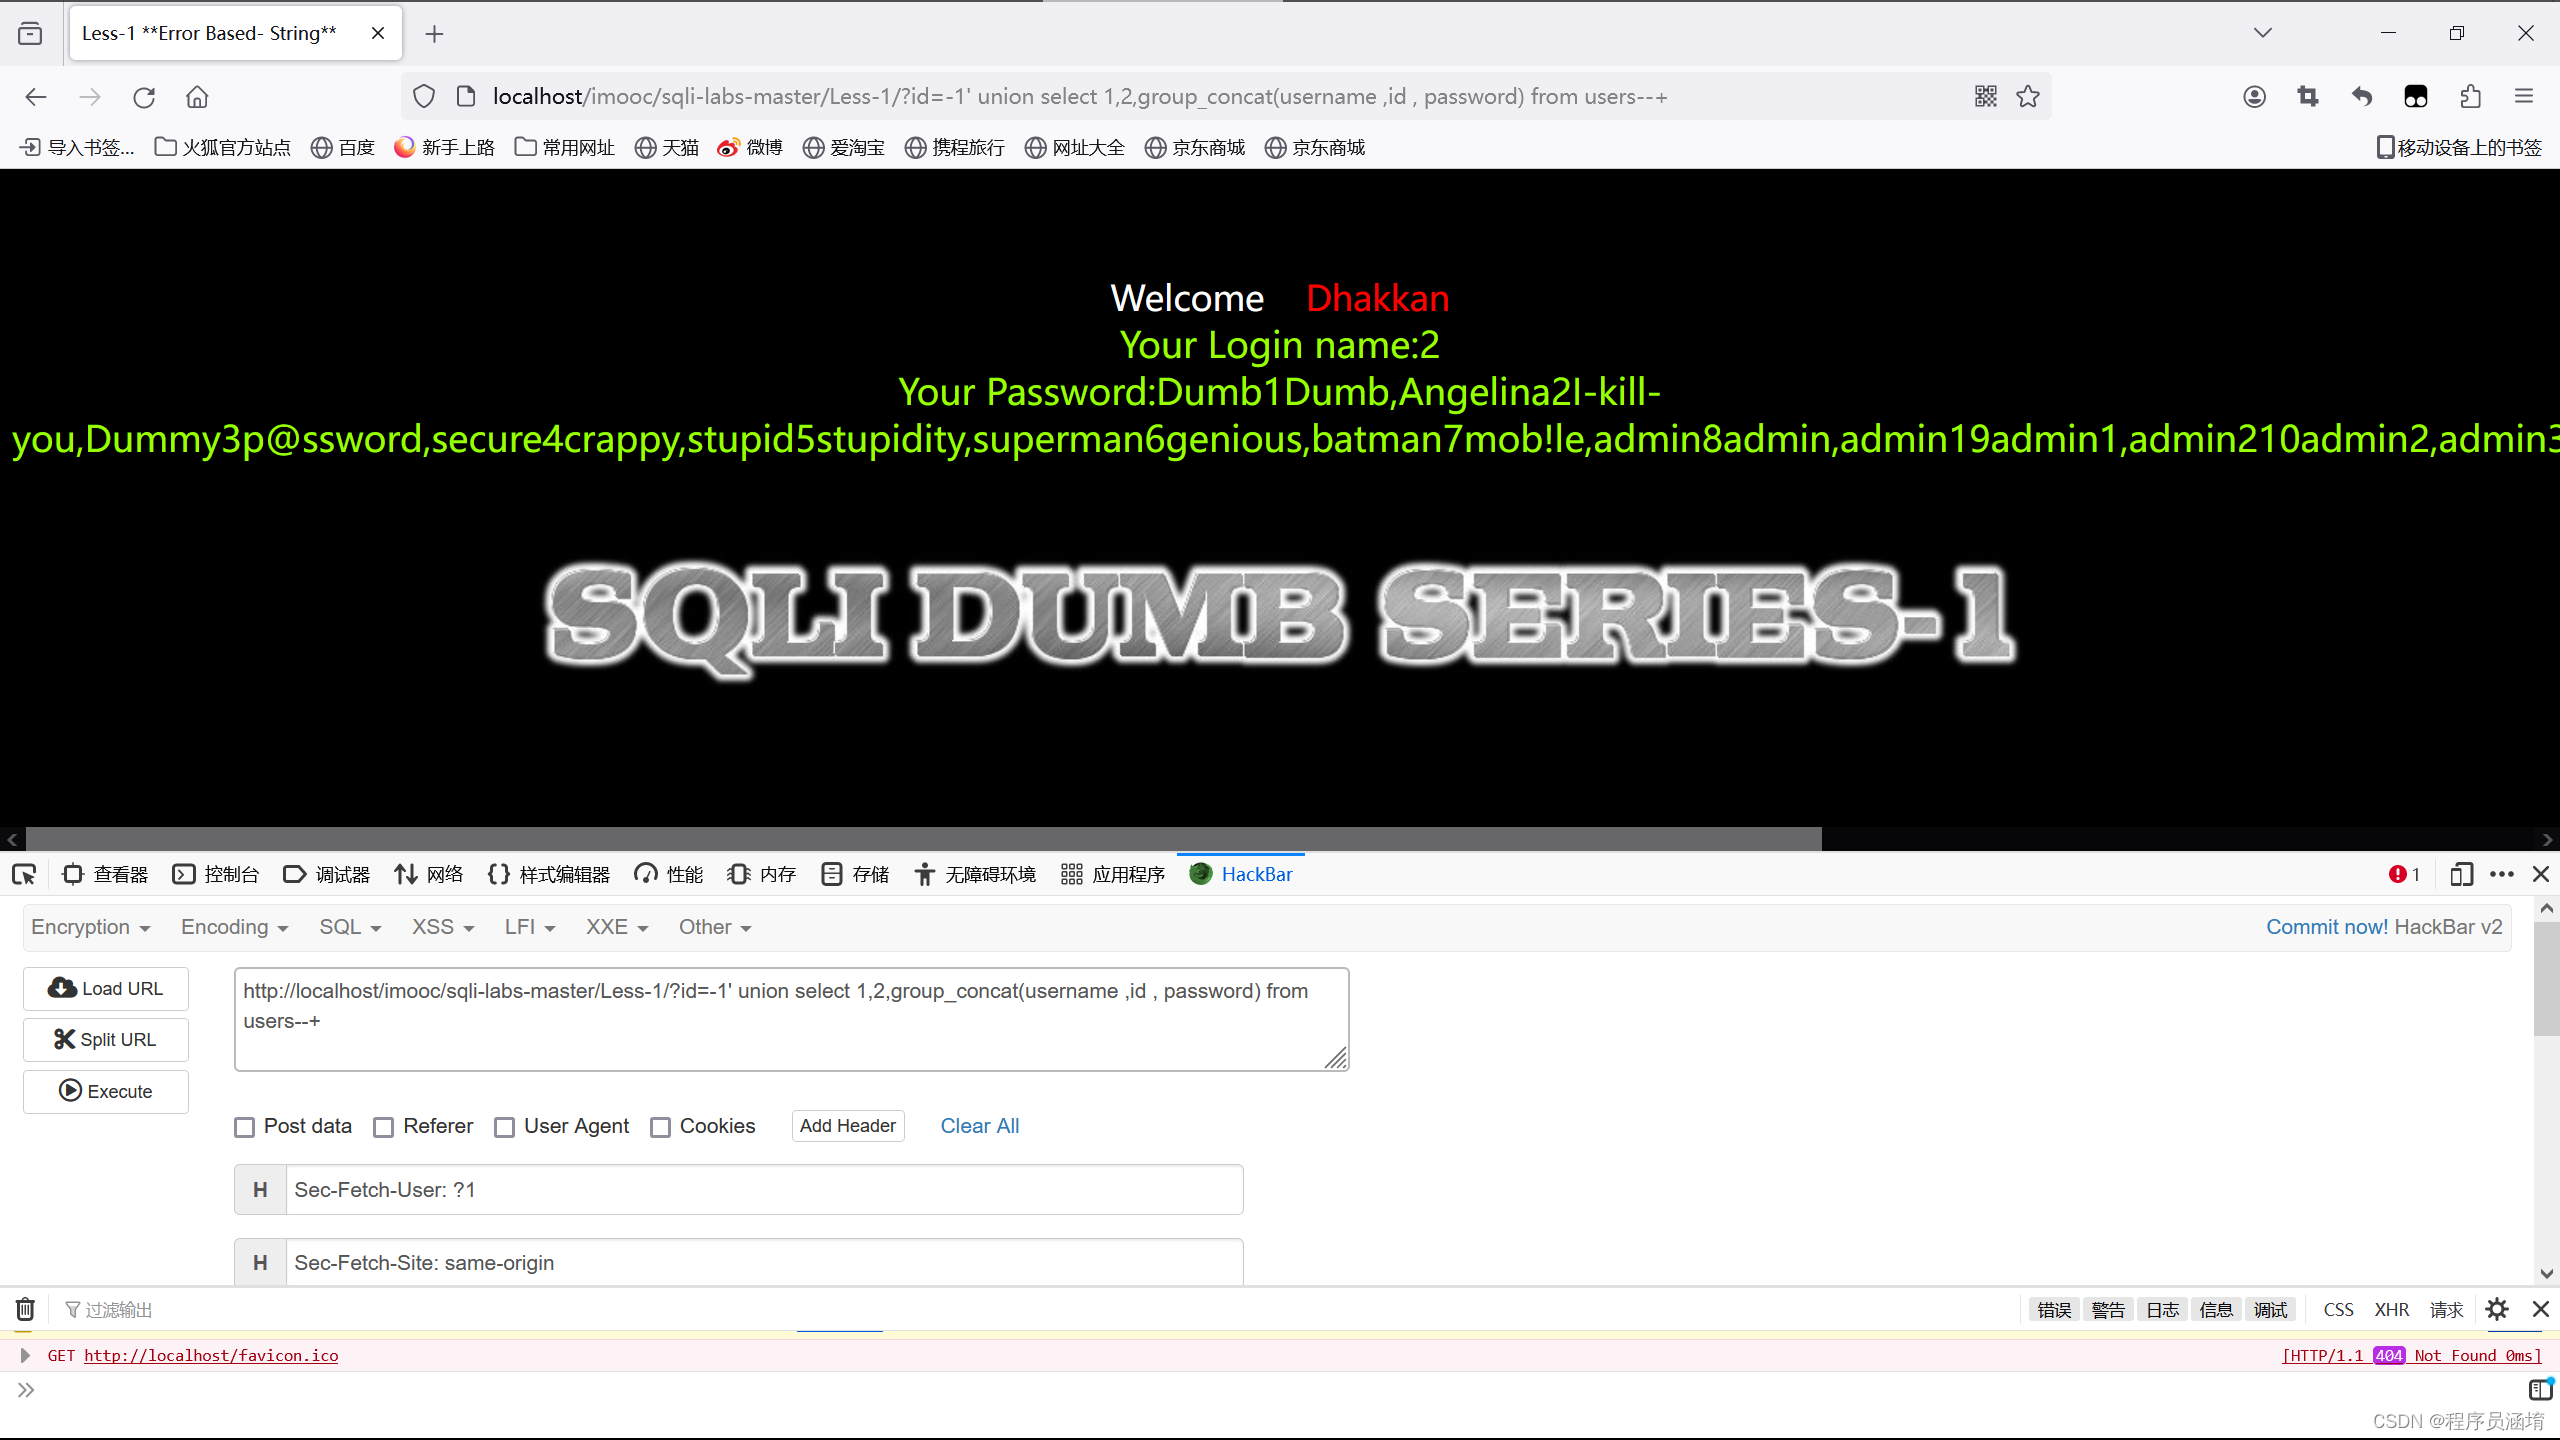Toggle responsive design mode icon
2560x1440 pixels.
(2461, 875)
